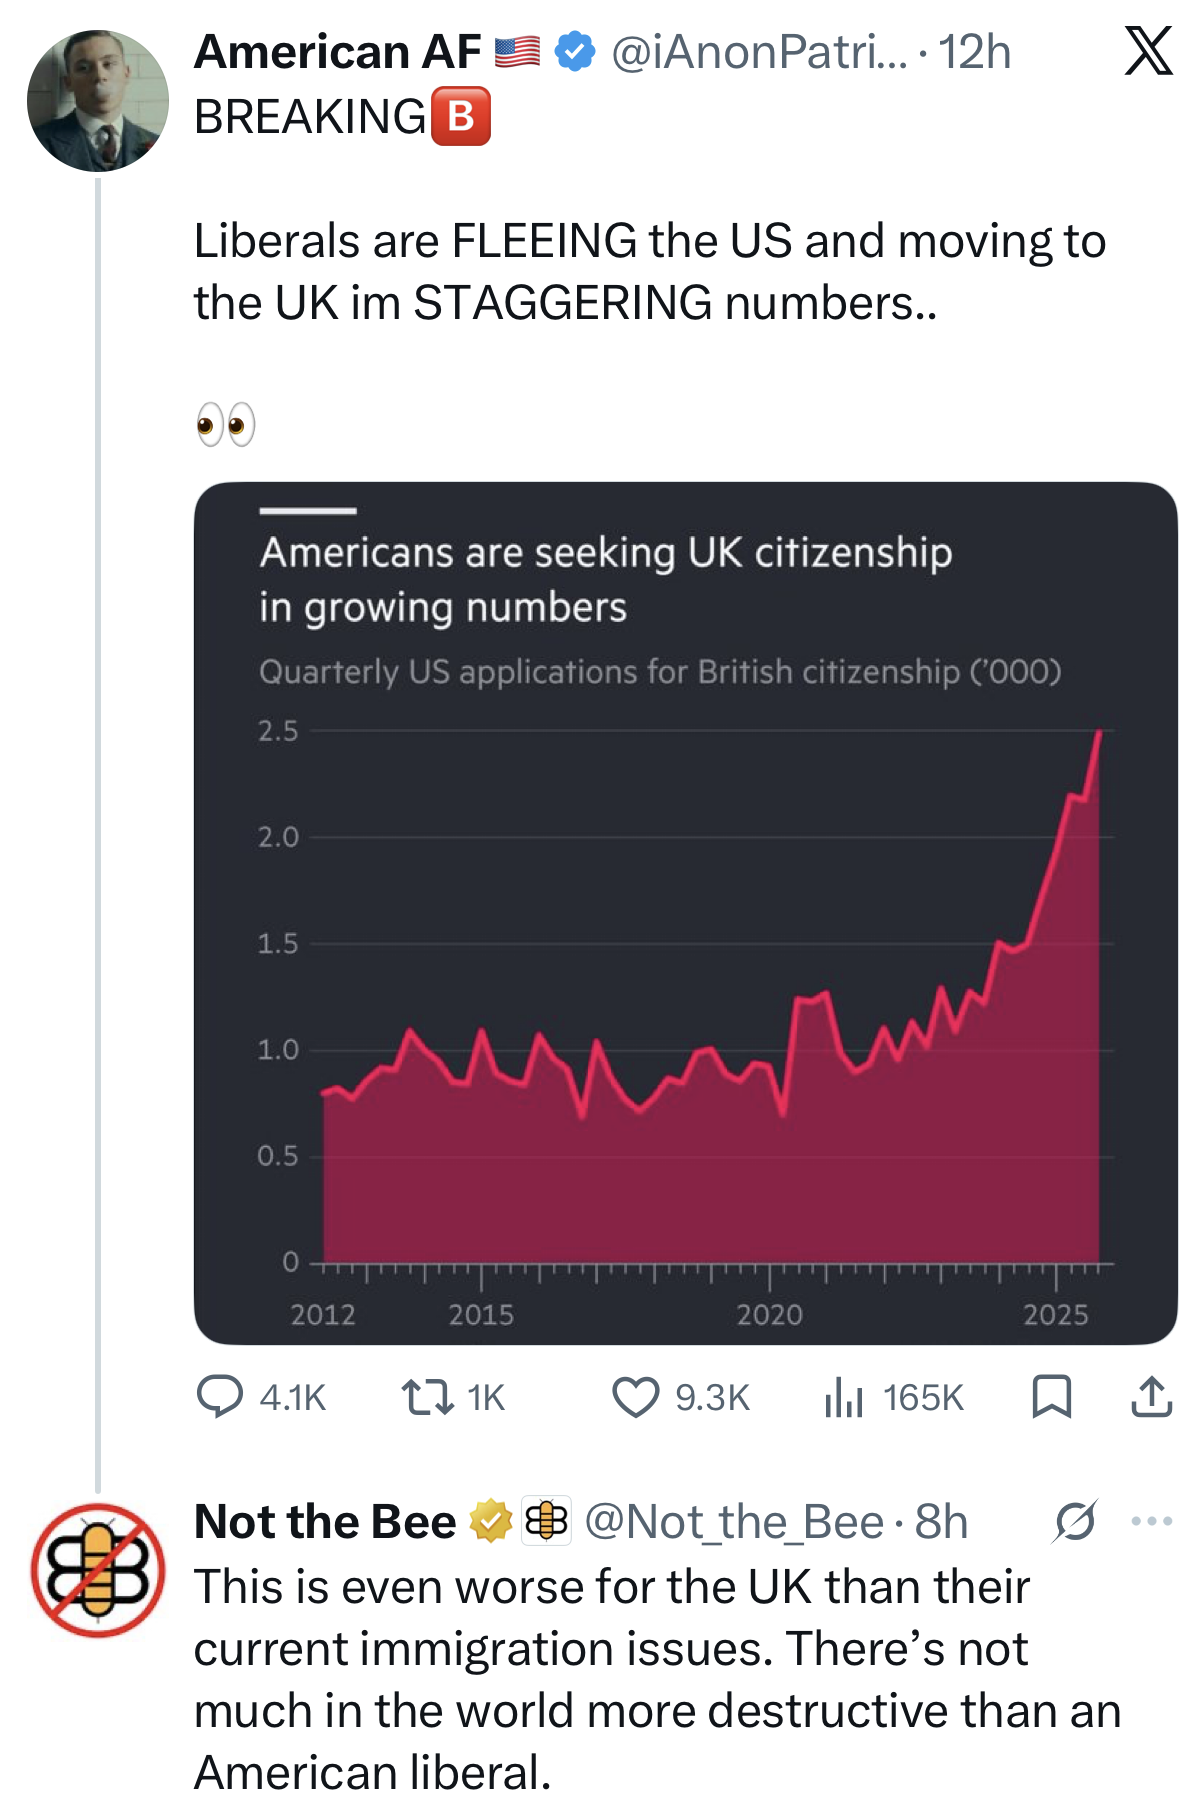This screenshot has width=1194, height=1810.
Task: Click the bee emoji beside Not the Bee's name
Action: pyautogui.click(x=545, y=1521)
